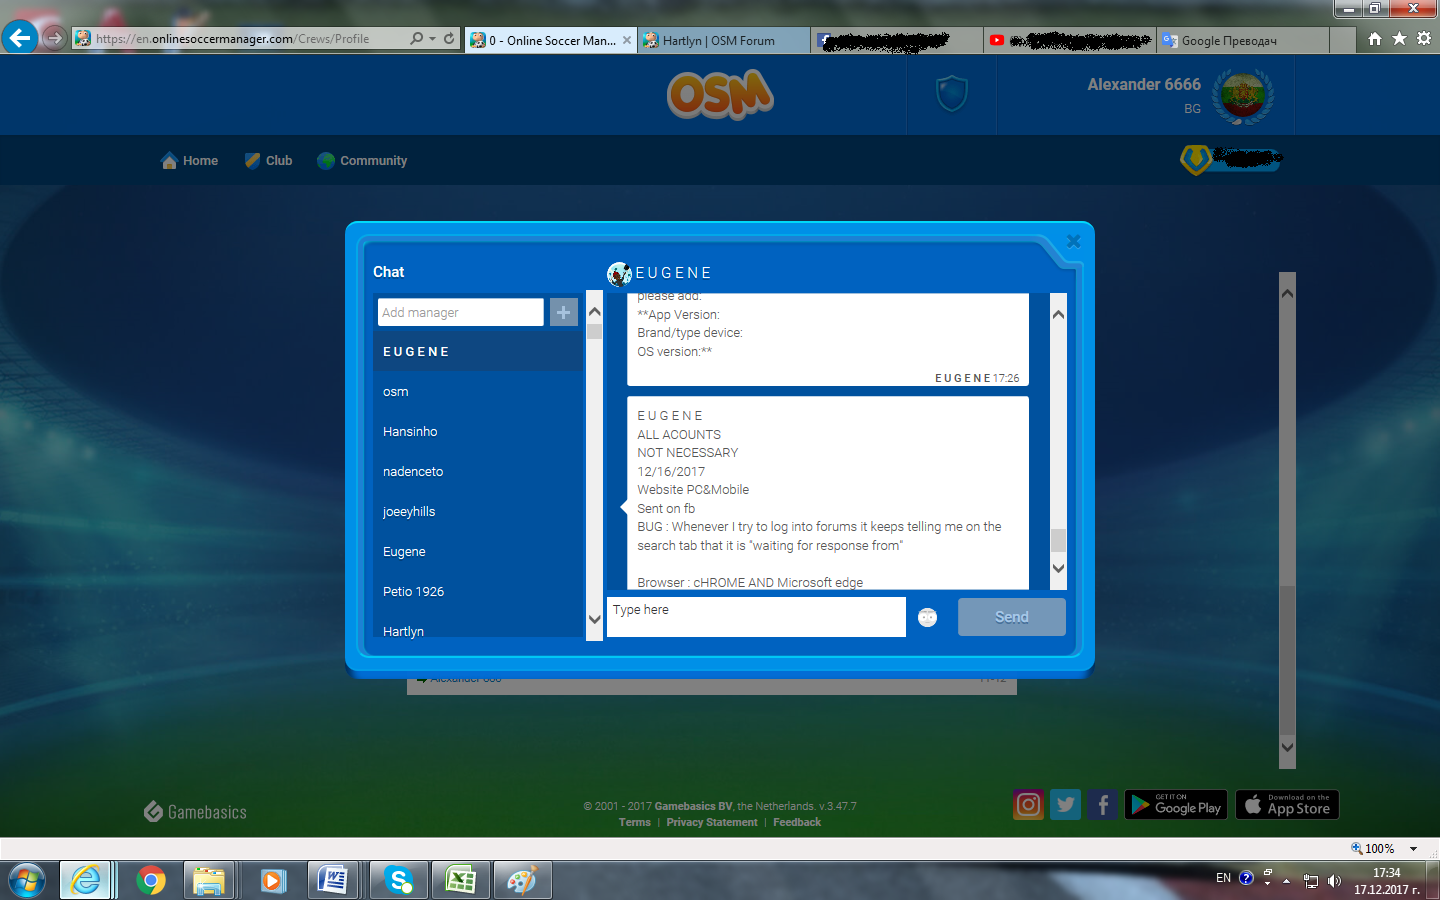Click page scrollbar up arrow
Image resolution: width=1440 pixels, height=900 pixels.
tap(1287, 294)
